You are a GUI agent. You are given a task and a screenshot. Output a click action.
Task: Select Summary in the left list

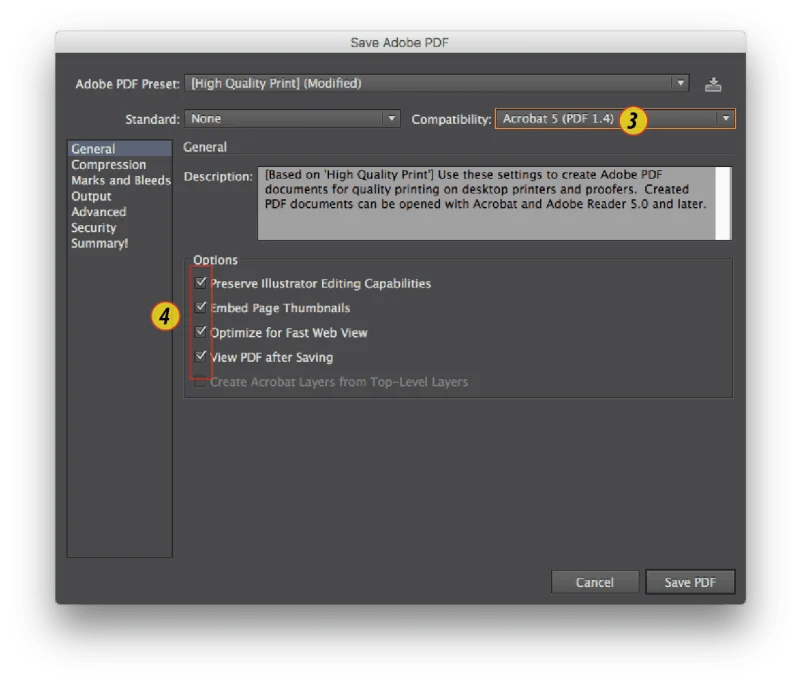(x=119, y=244)
